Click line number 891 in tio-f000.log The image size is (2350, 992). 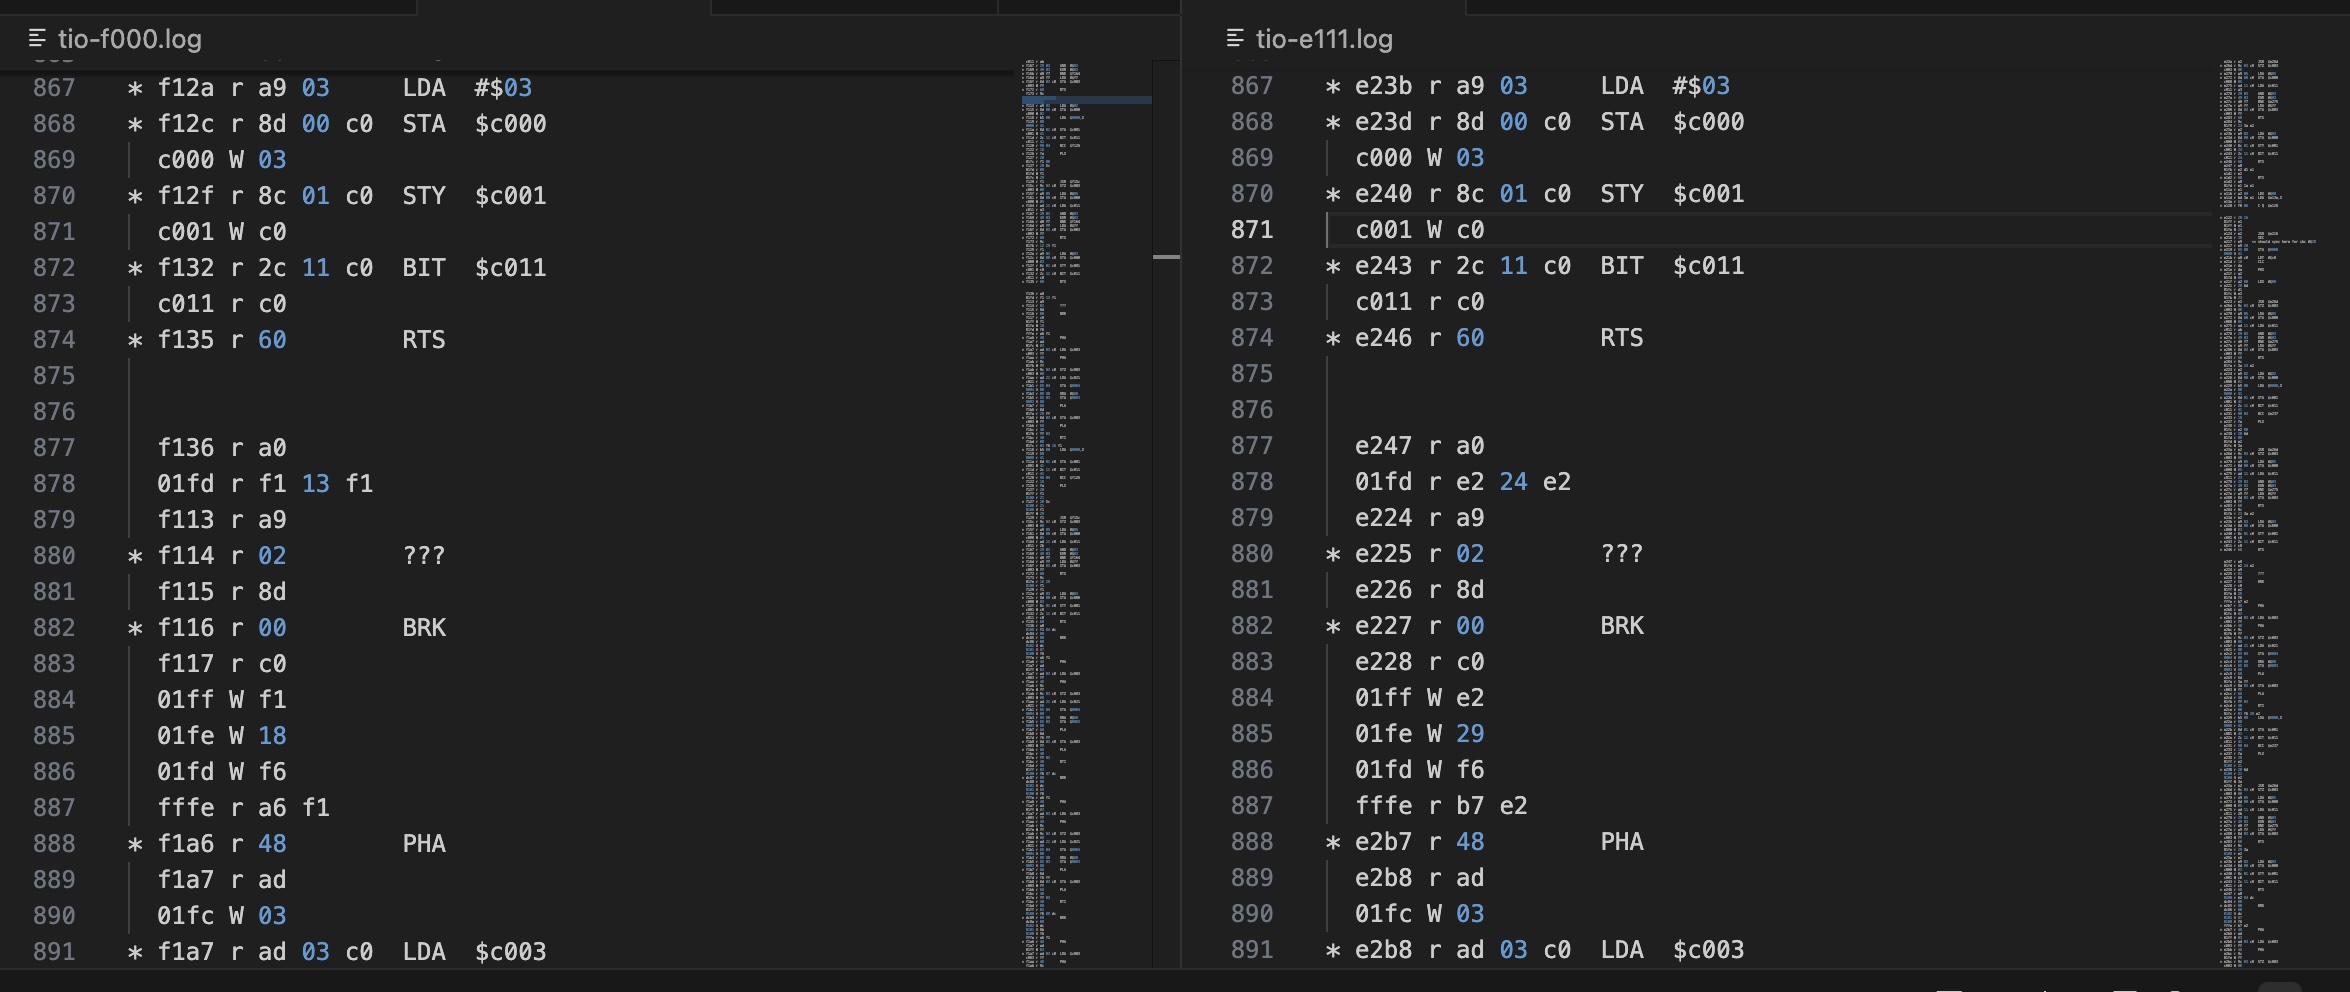(x=54, y=952)
